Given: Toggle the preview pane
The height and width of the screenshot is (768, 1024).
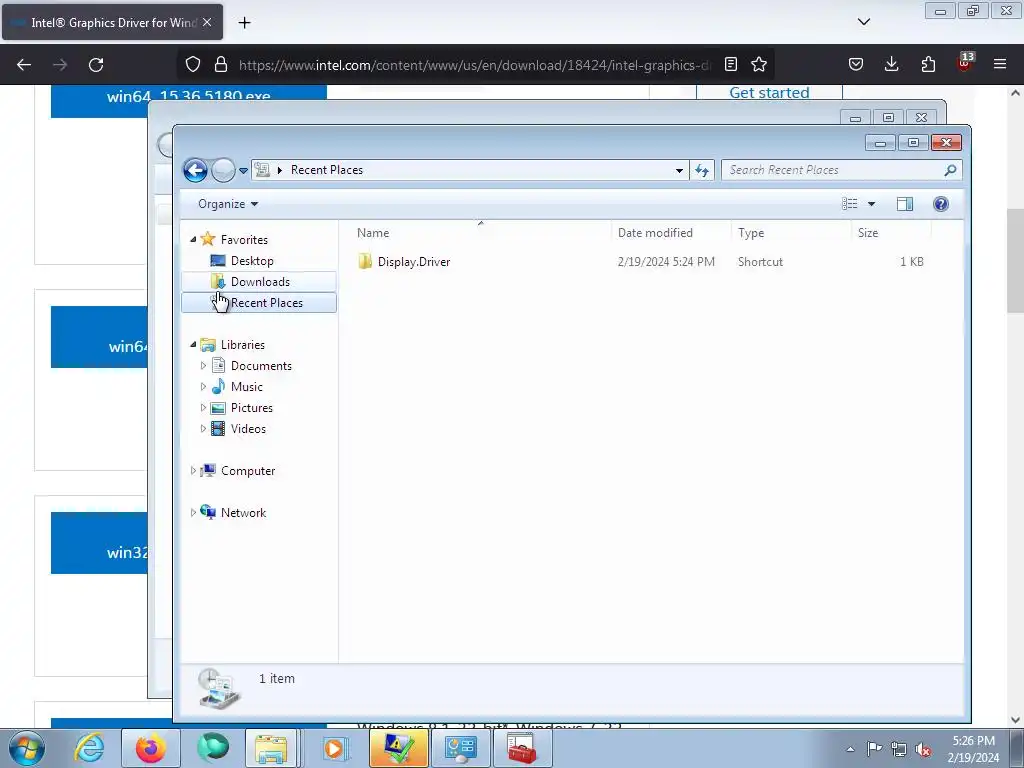Looking at the screenshot, I should pyautogui.click(x=904, y=204).
